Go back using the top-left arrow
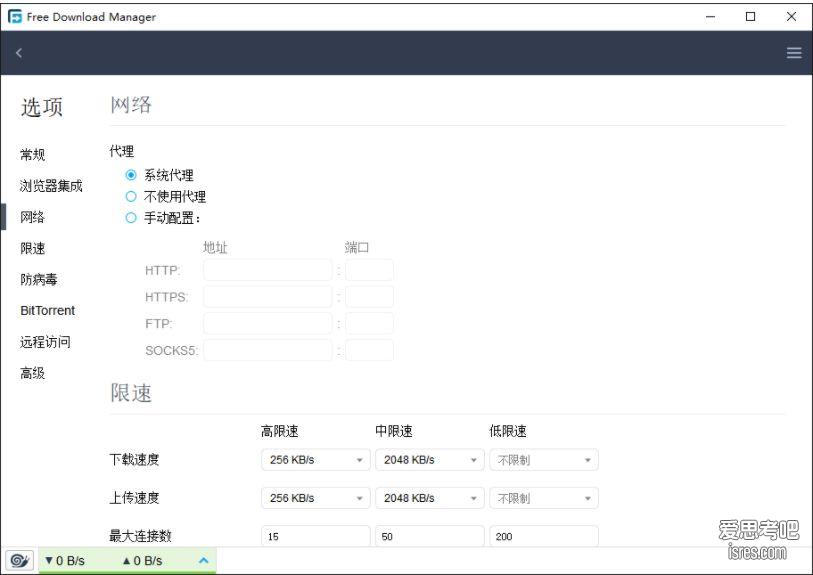 coord(19,53)
